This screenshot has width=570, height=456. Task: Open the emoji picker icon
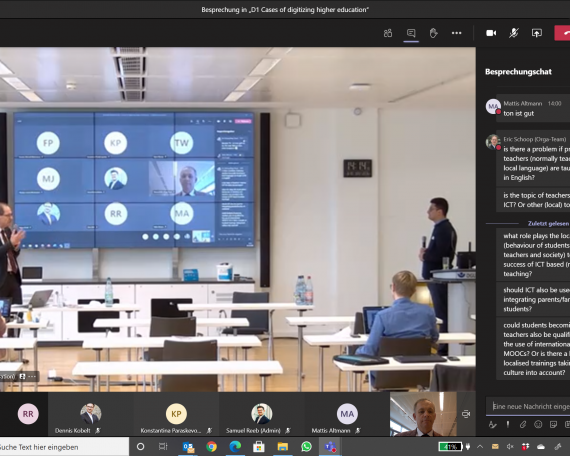click(x=538, y=424)
